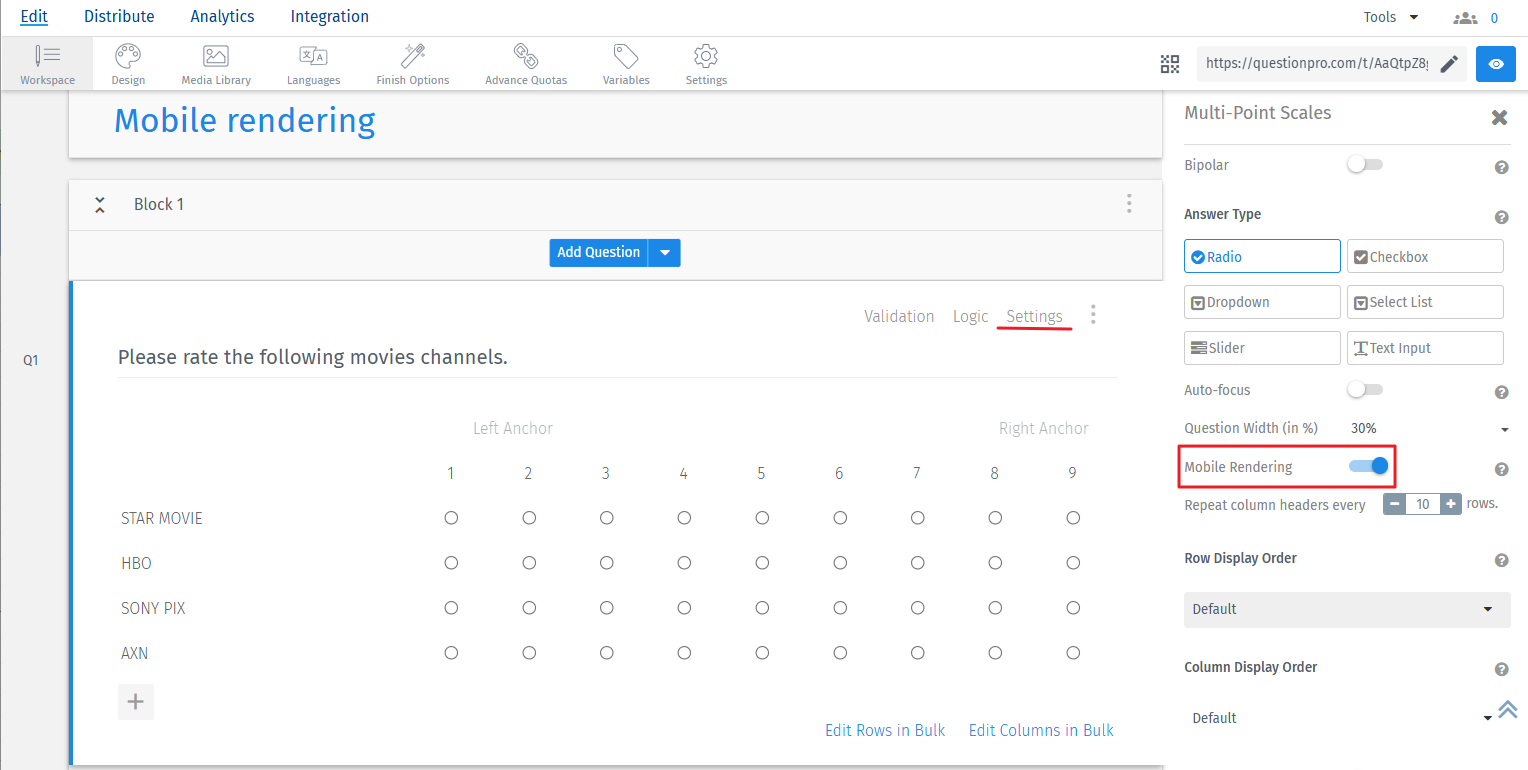Click Edit Rows in Bulk link
Viewport: 1528px width, 770px height.
point(884,730)
